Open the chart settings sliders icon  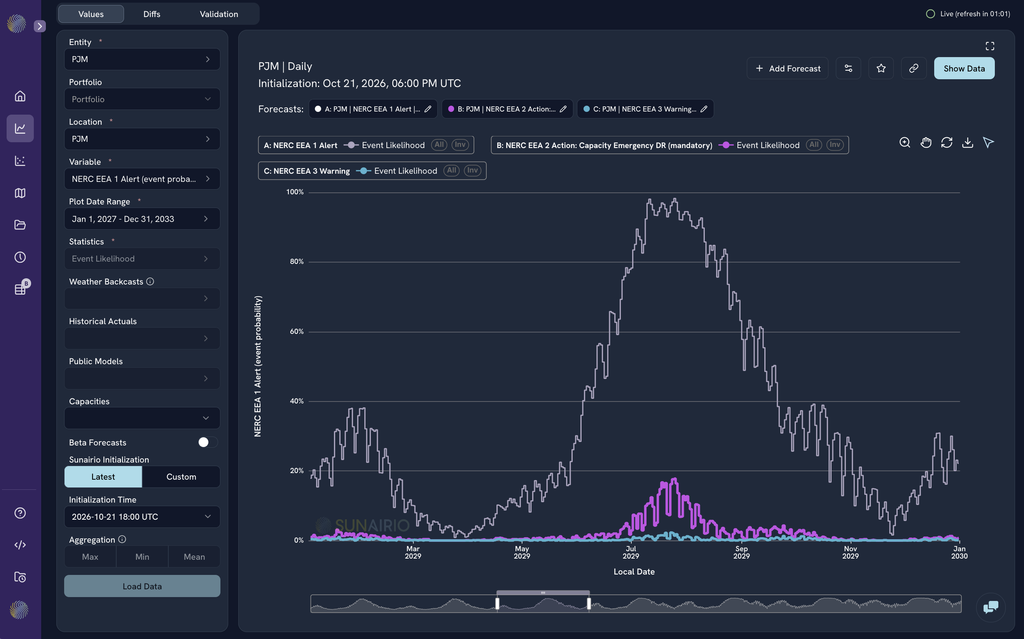[x=848, y=69]
